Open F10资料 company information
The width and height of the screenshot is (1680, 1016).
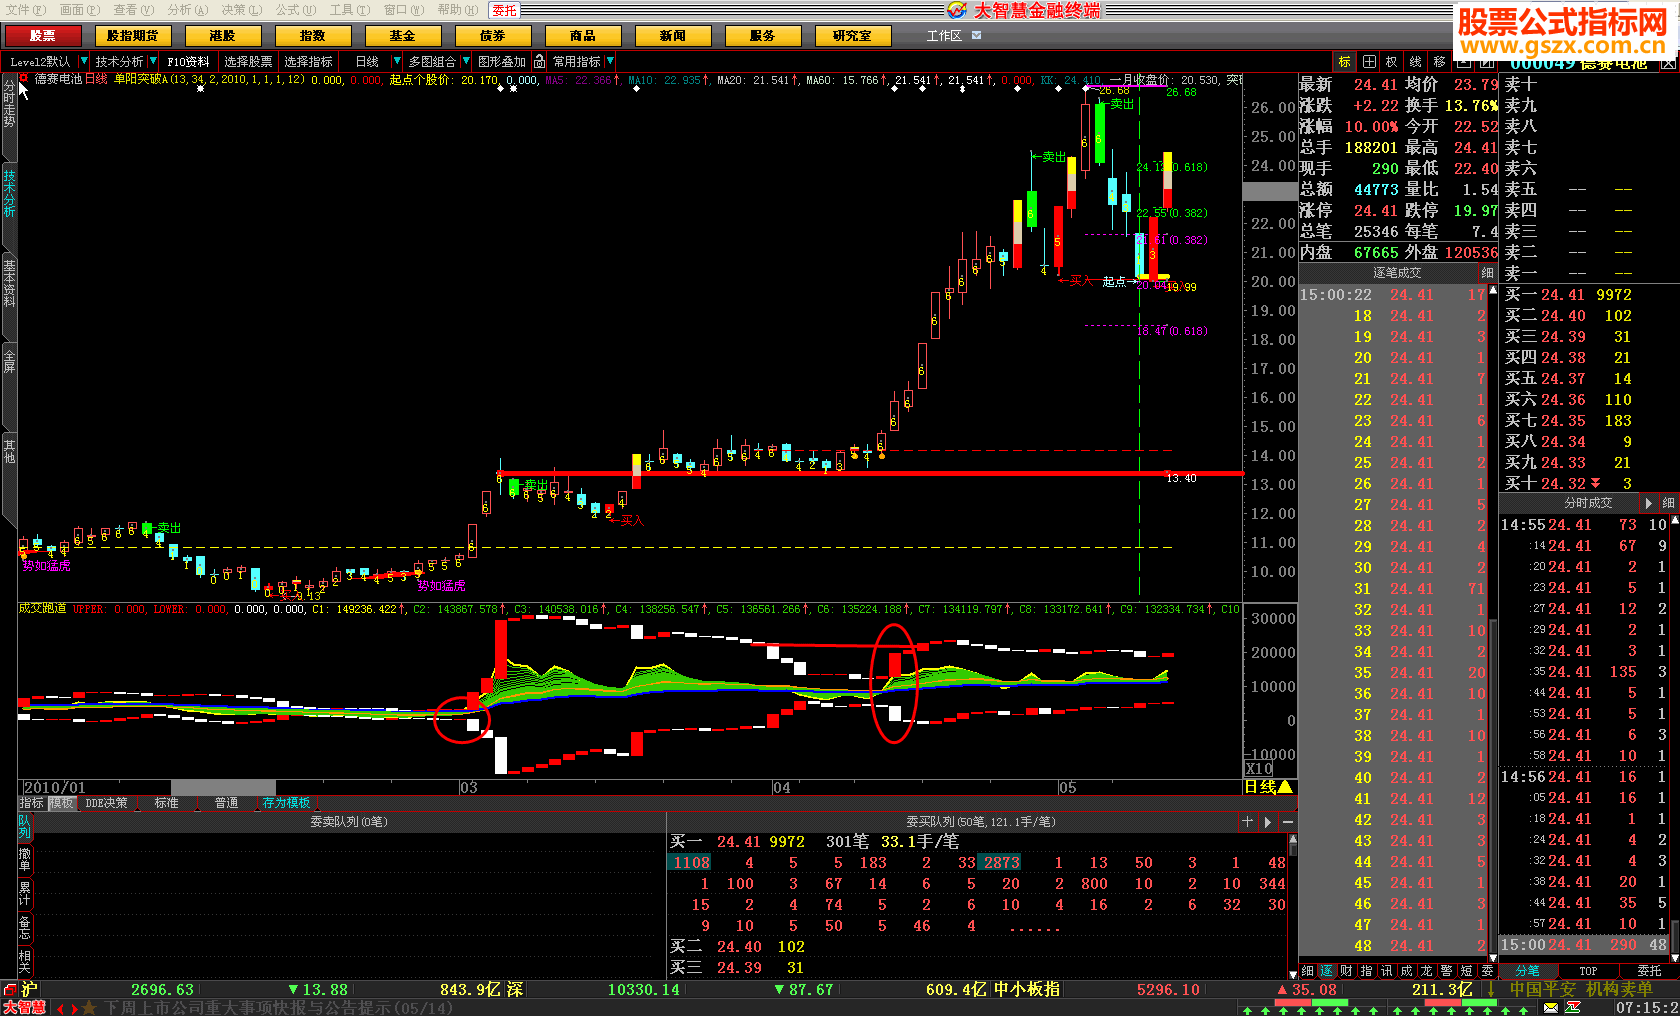click(x=188, y=62)
